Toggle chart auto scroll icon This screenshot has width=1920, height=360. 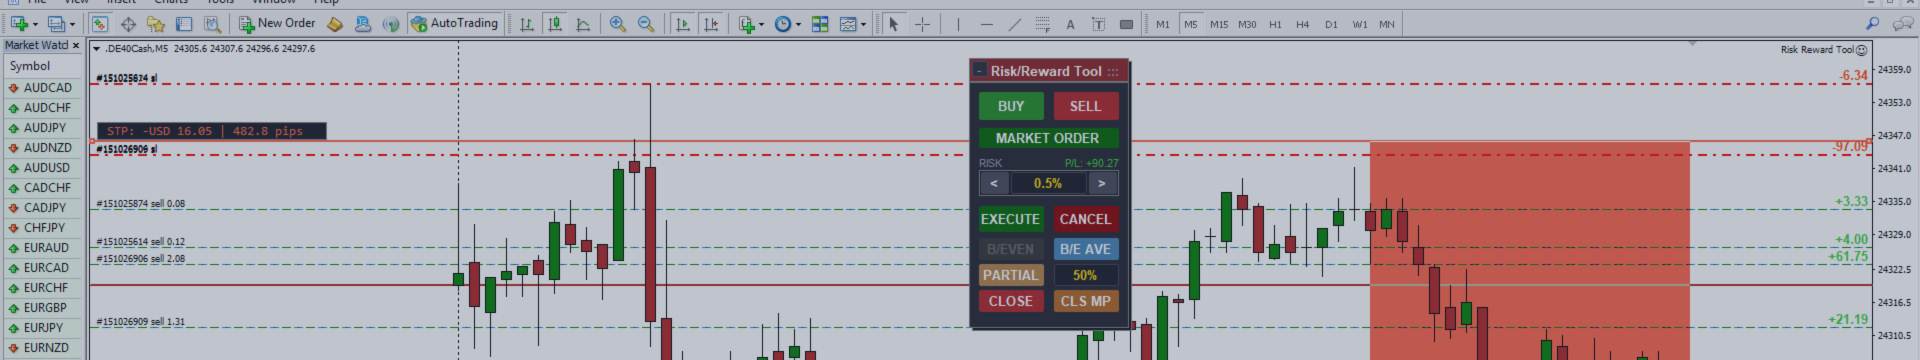tap(683, 24)
